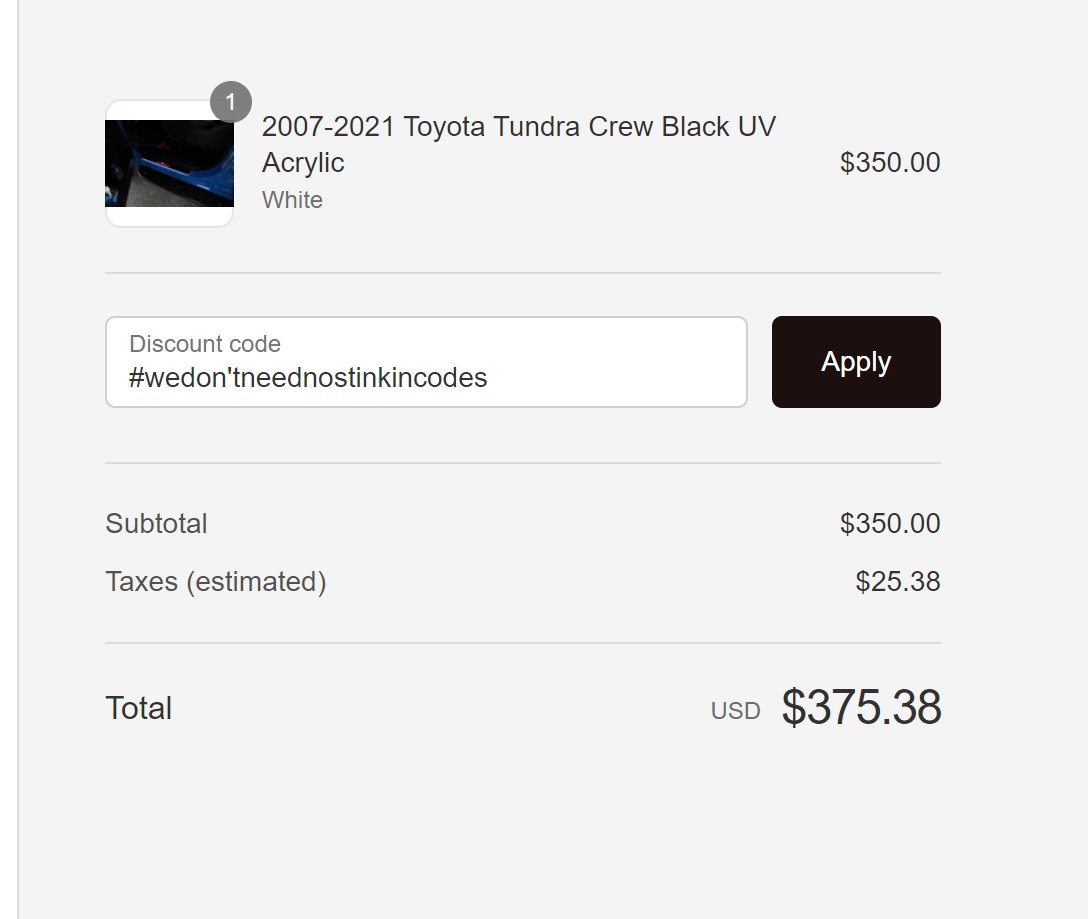Click the Toyota Tundra product thumbnail

pyautogui.click(x=169, y=163)
